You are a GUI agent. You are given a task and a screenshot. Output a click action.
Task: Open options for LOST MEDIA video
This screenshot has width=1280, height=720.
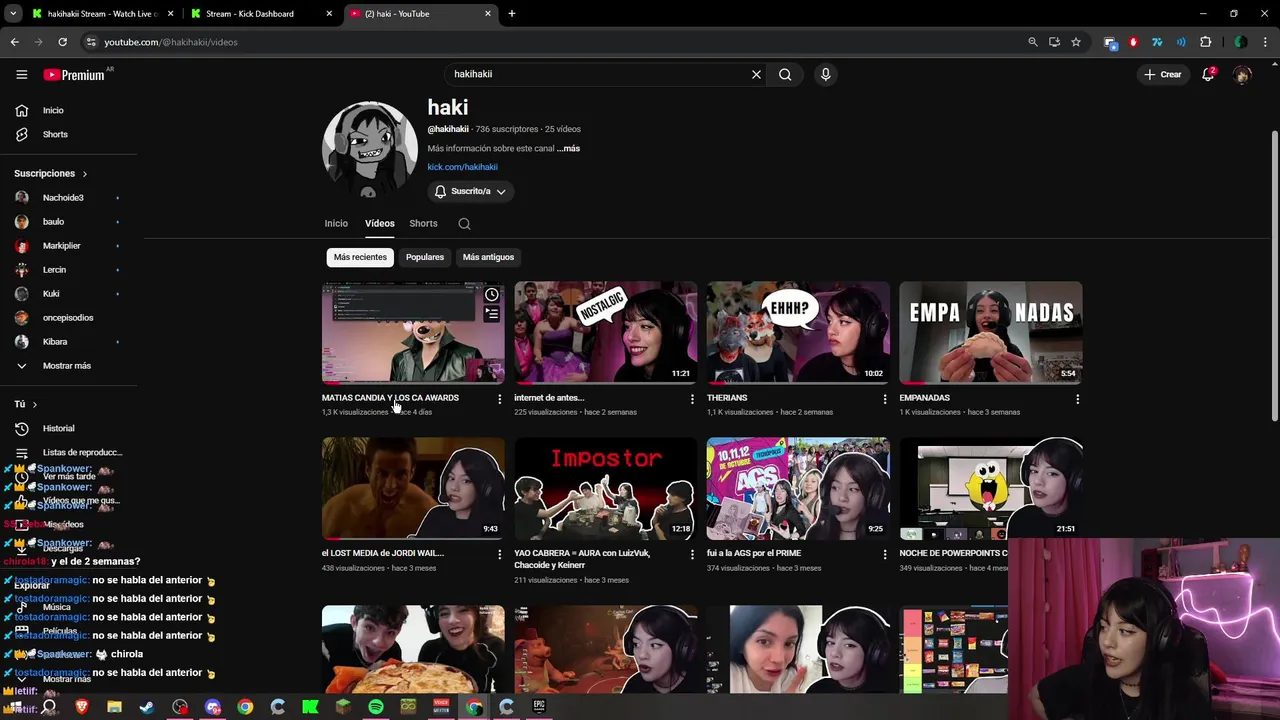tap(499, 554)
